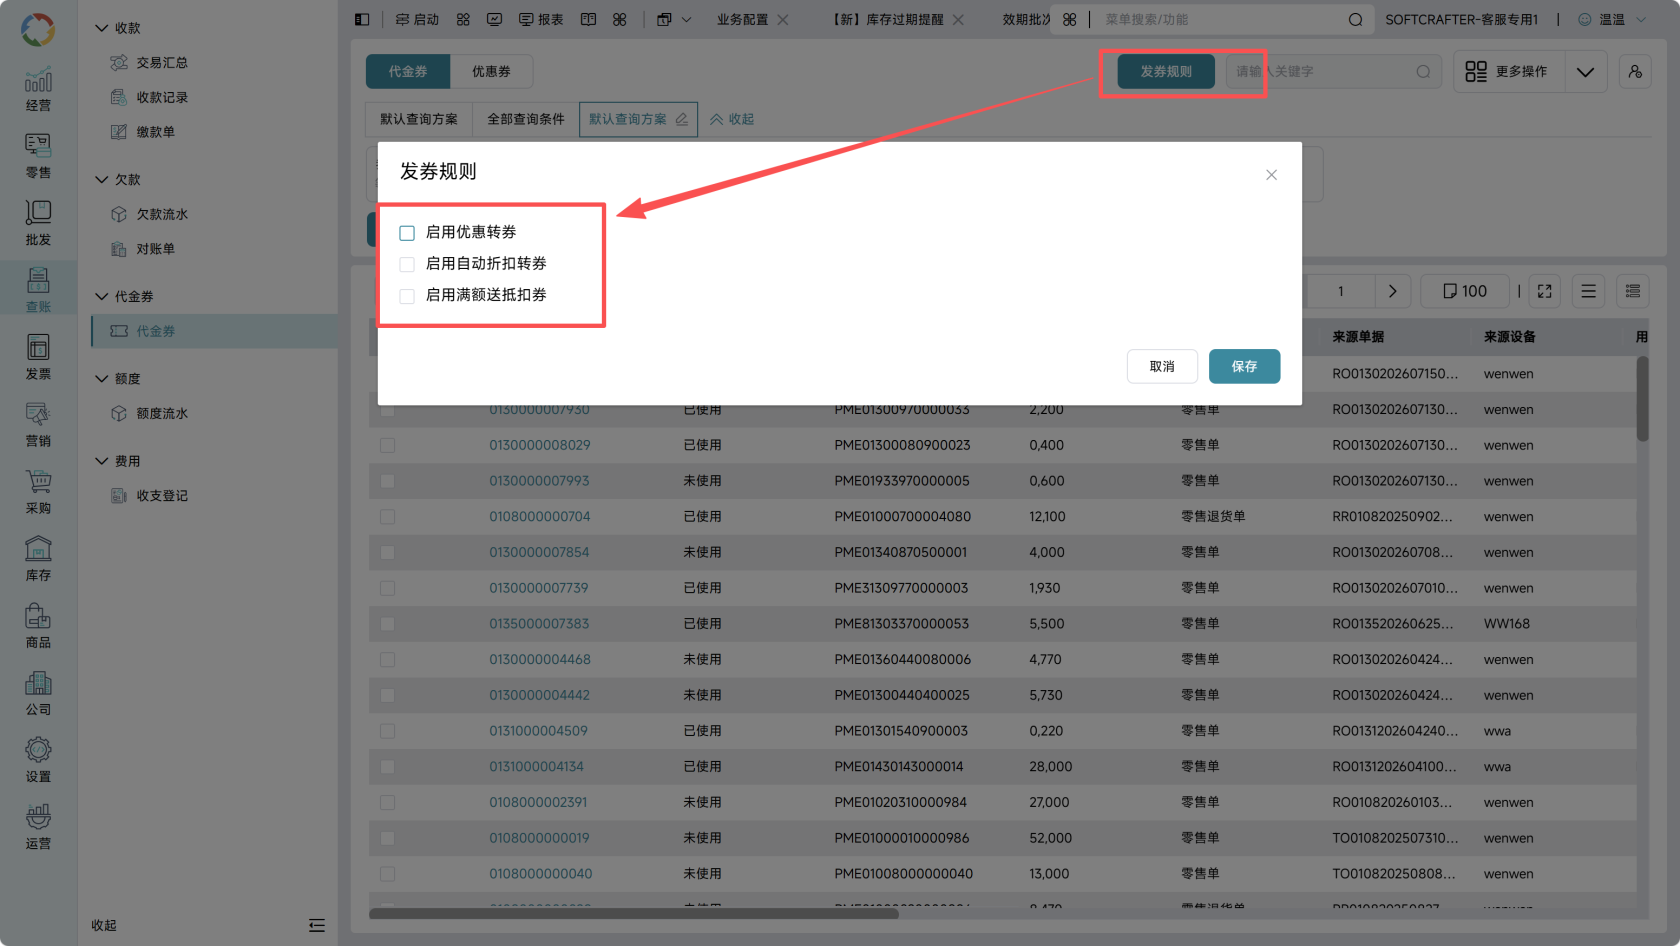Select row checkbox for 0131000004509

click(x=387, y=731)
